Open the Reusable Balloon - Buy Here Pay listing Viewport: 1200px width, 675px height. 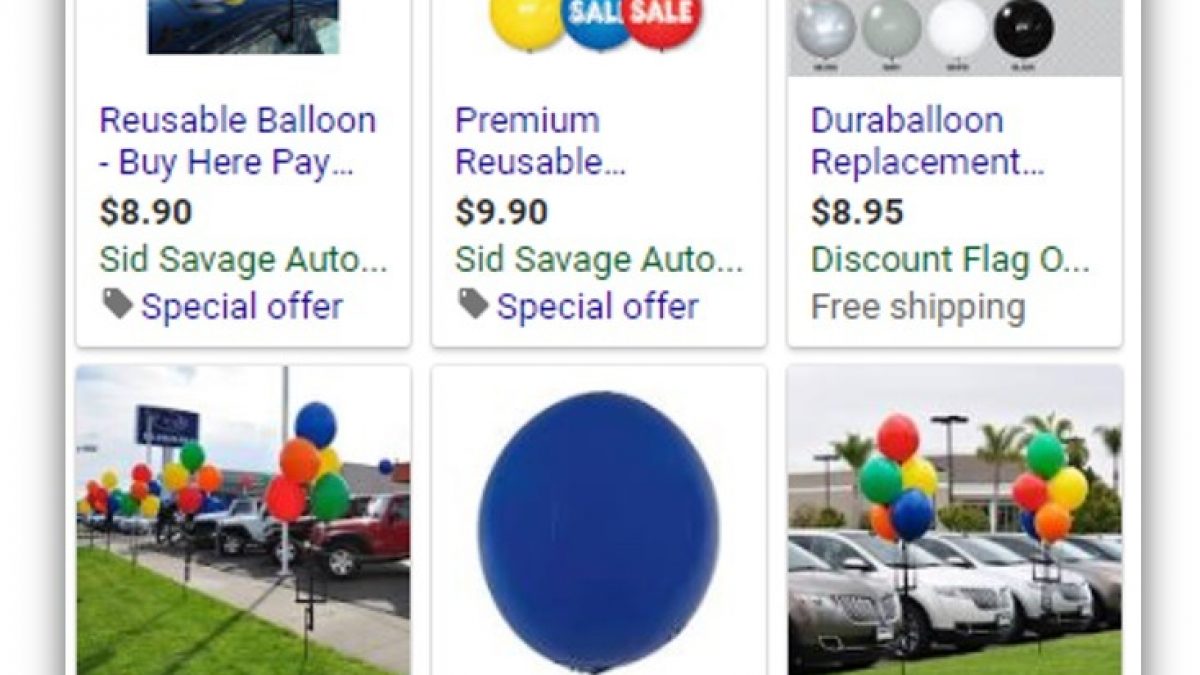pyautogui.click(x=238, y=141)
